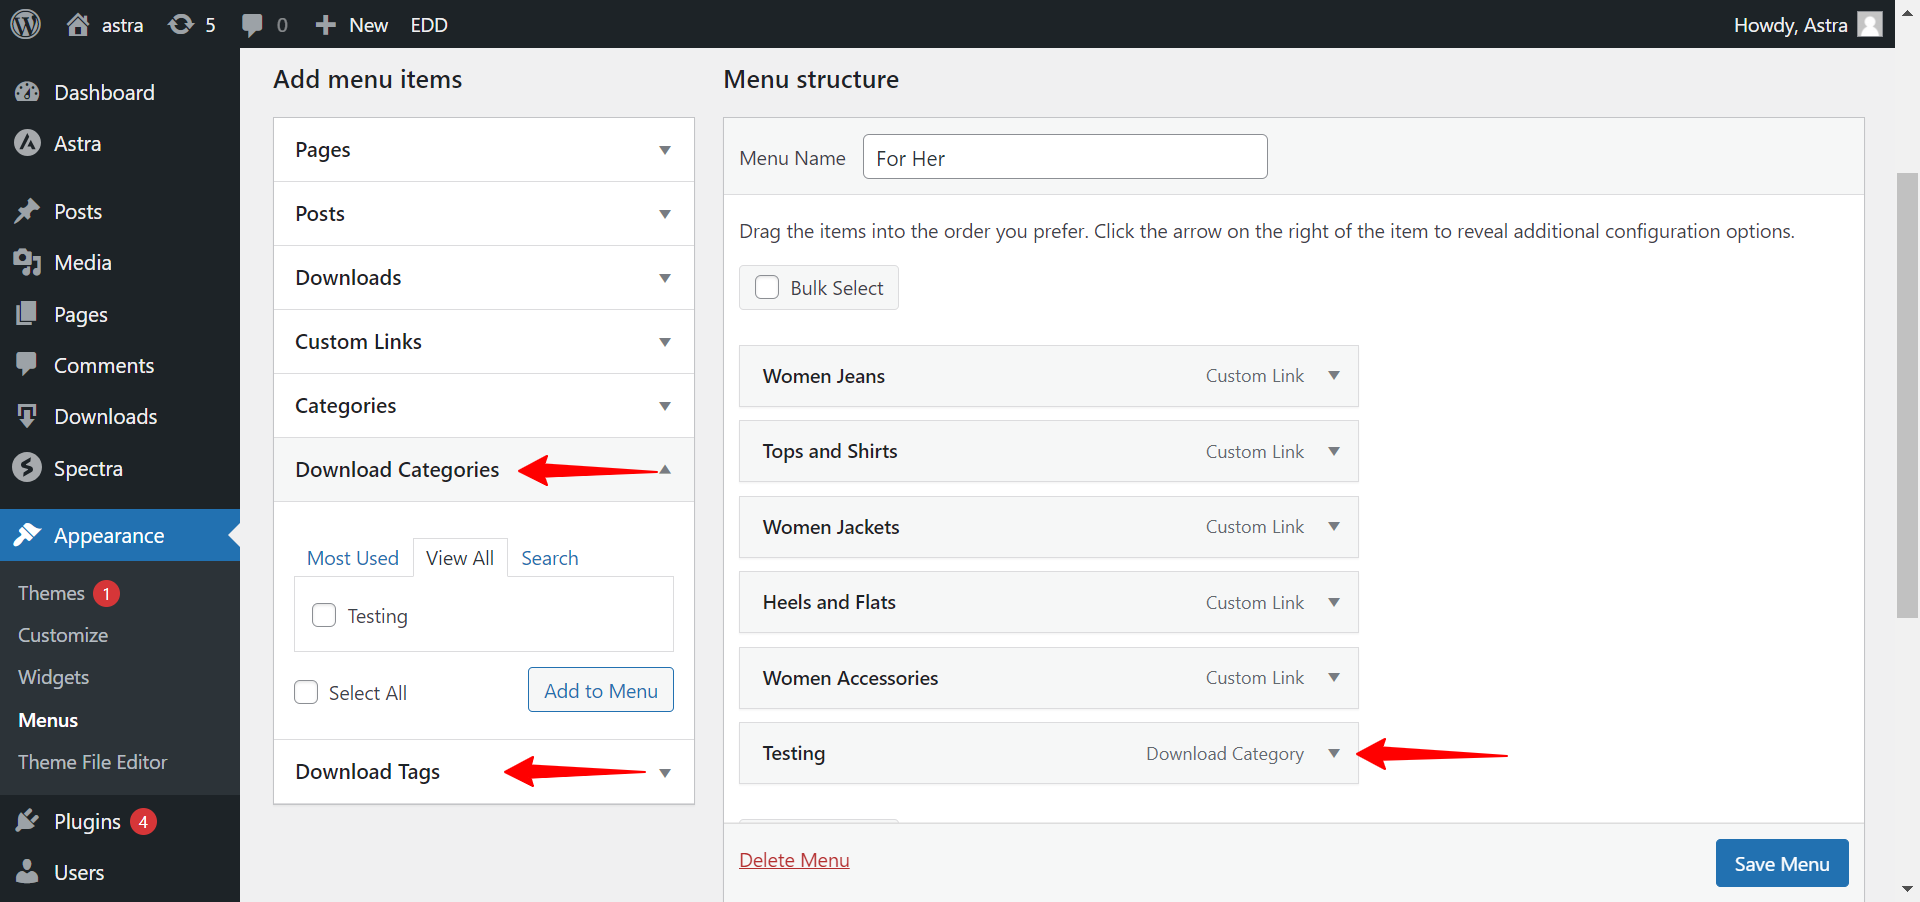Open the Astra theme panel
This screenshot has height=902, width=1920.
[x=77, y=143]
